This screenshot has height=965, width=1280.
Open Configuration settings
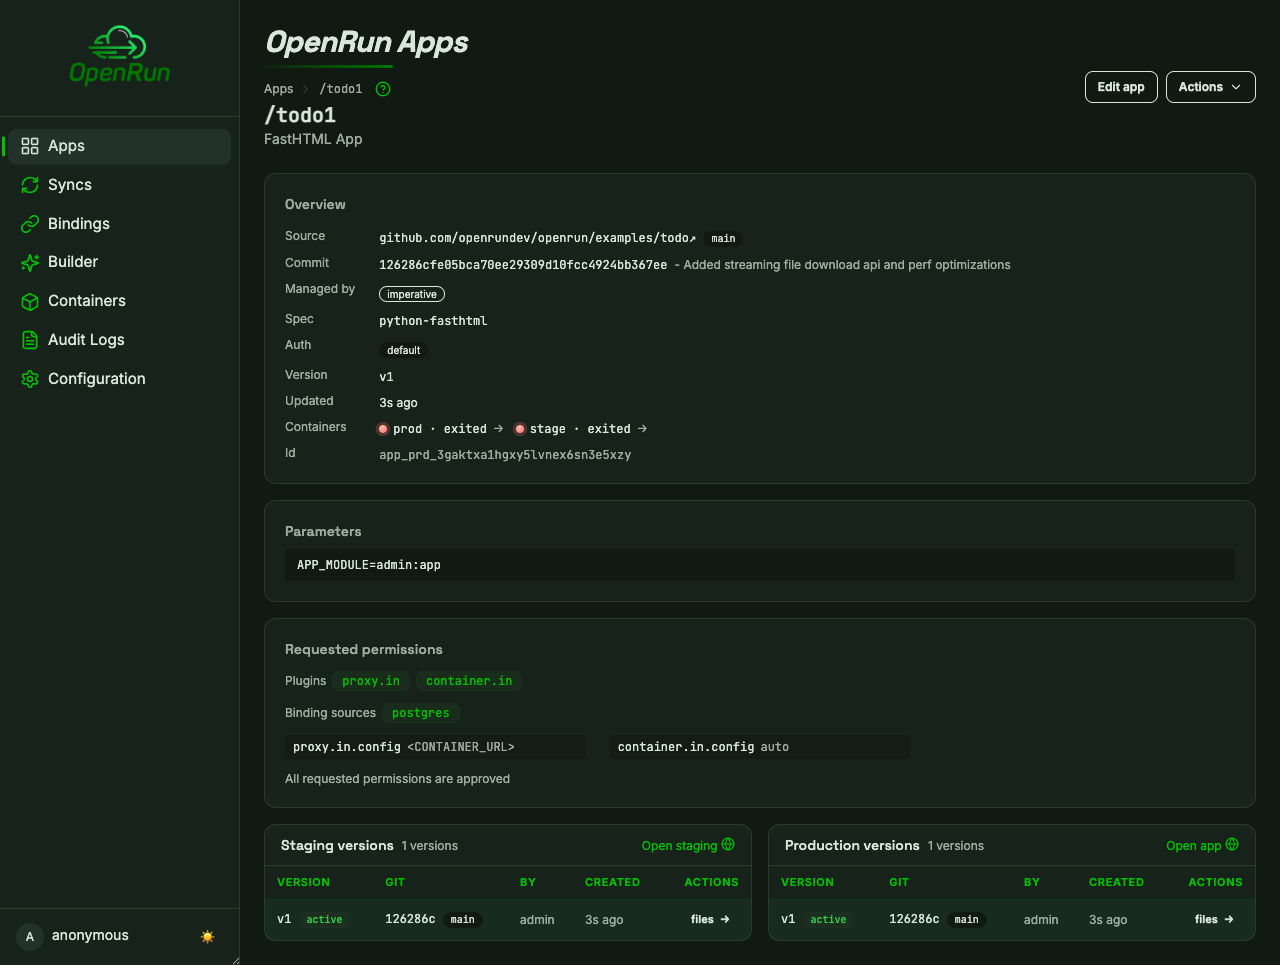coord(119,379)
